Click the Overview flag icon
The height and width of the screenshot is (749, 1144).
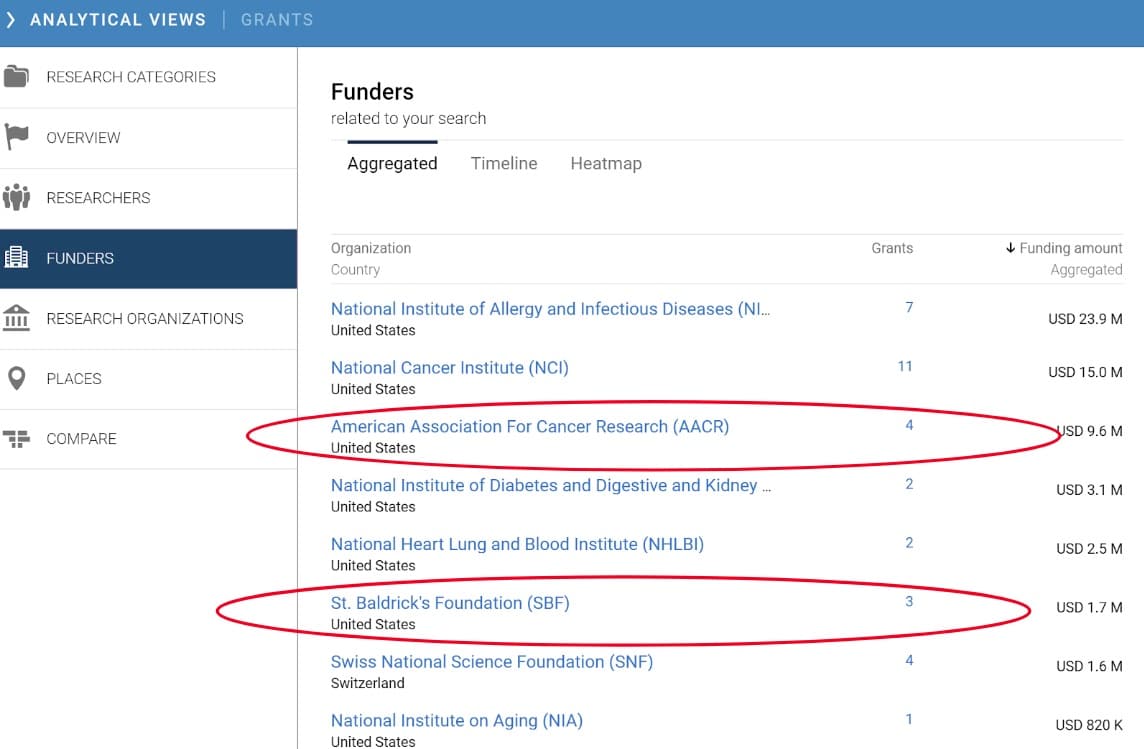[16, 137]
